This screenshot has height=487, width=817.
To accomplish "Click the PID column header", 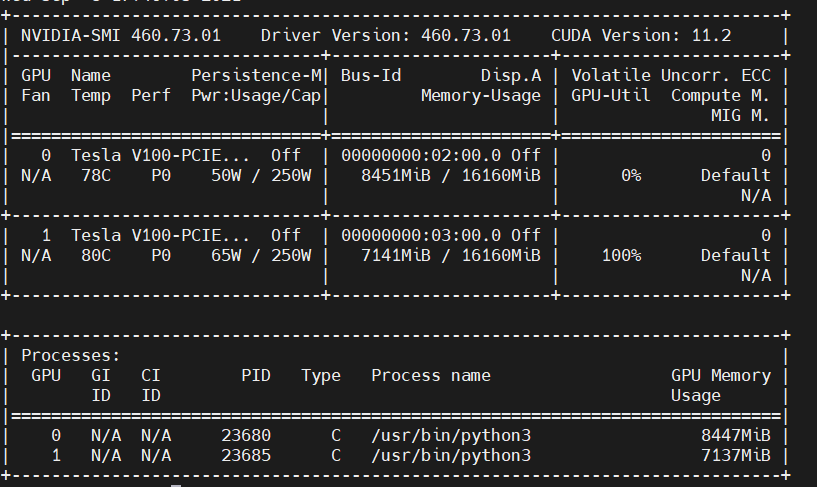I will point(256,376).
